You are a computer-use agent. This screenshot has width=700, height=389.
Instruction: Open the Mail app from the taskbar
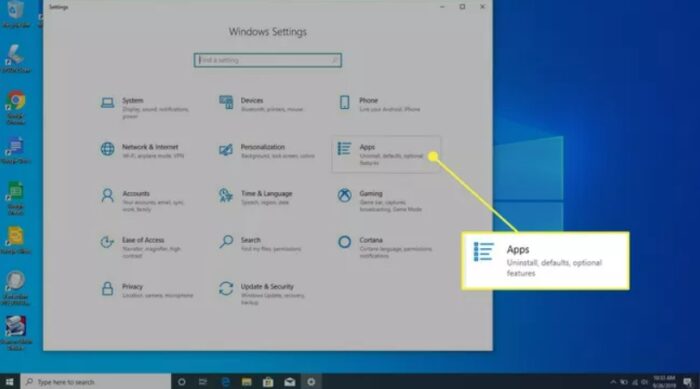[290, 382]
